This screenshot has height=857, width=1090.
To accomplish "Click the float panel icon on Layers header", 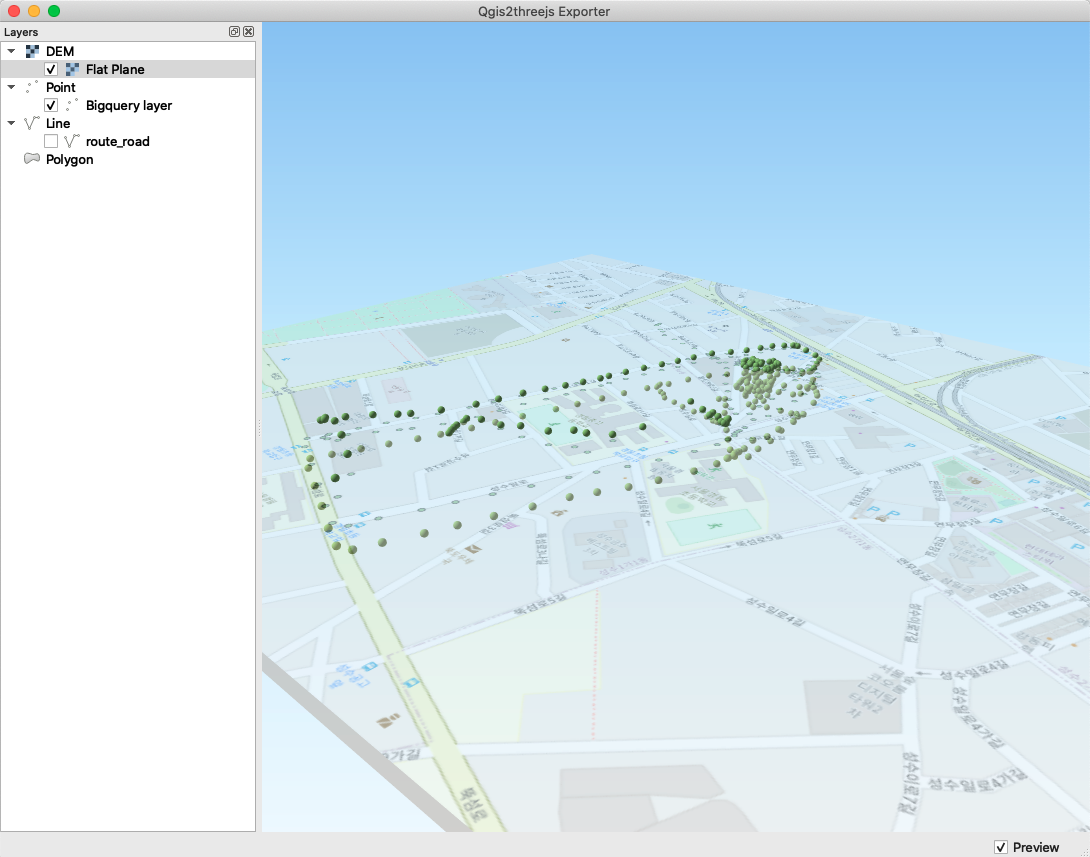I will (x=236, y=31).
